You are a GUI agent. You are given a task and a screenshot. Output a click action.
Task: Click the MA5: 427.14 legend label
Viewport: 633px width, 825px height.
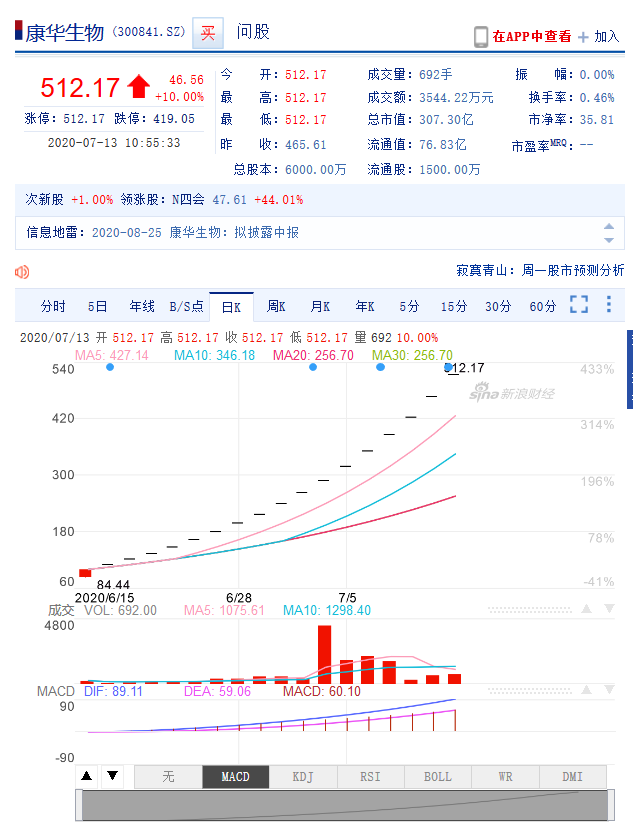pyautogui.click(x=112, y=355)
